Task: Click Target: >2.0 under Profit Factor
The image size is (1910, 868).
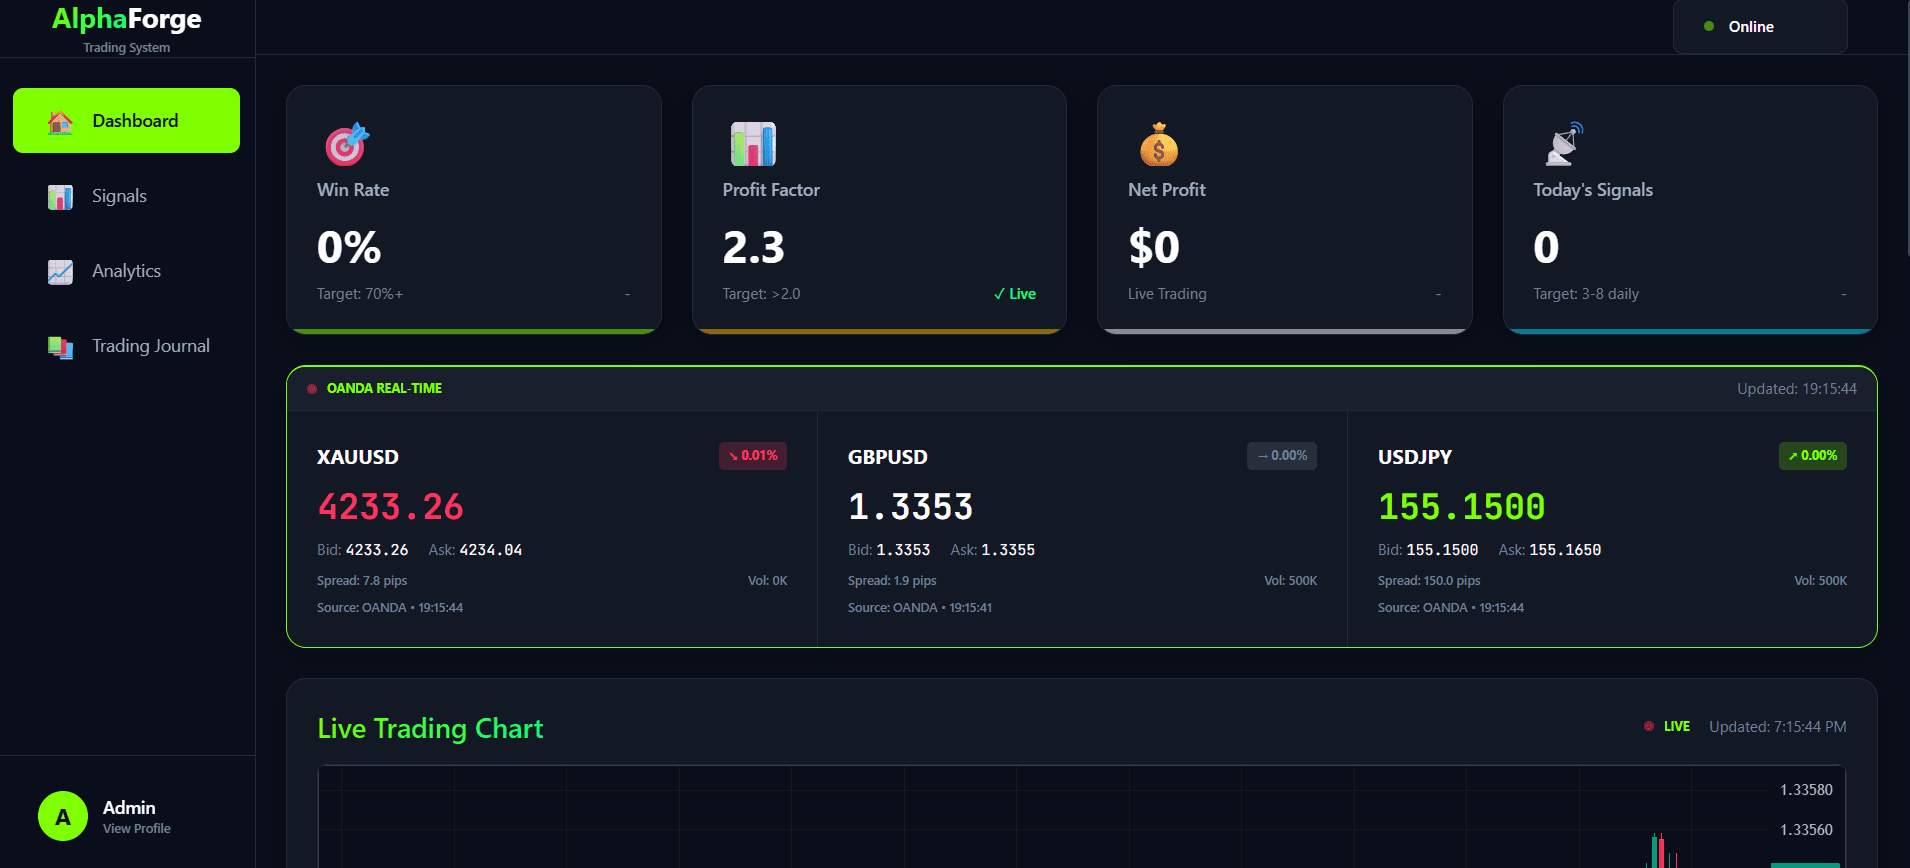Action: [x=762, y=294]
